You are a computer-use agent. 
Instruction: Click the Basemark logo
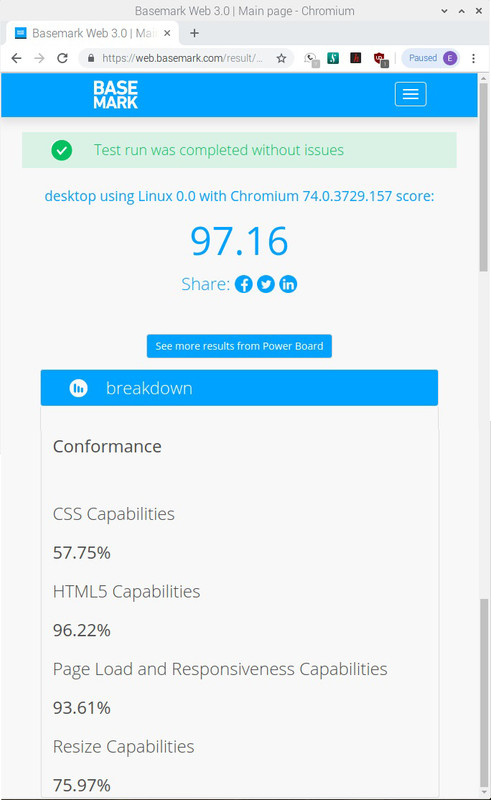click(115, 95)
